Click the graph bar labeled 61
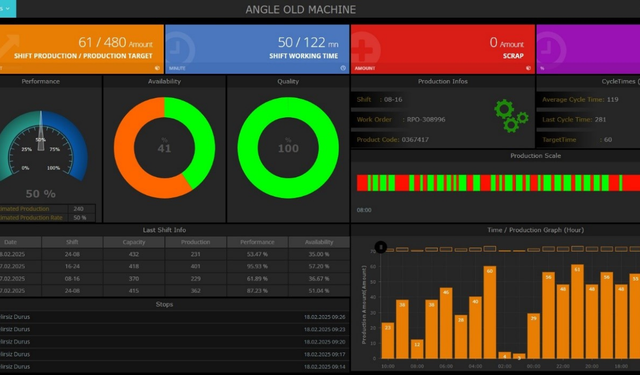Viewport: 640px width, 375px height. coord(577,312)
